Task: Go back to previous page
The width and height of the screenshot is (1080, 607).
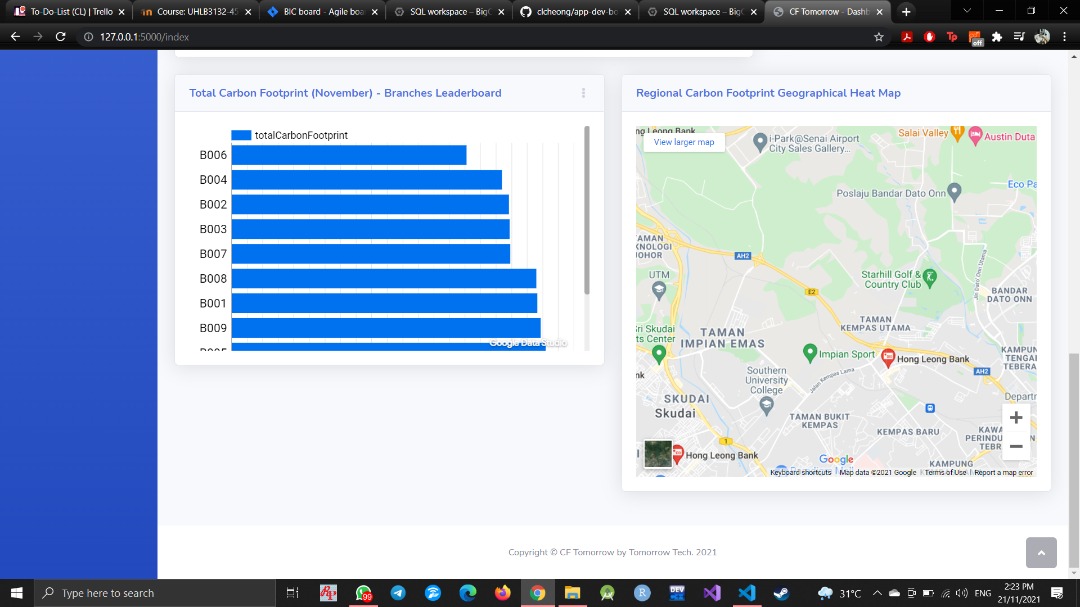Action: [15, 37]
